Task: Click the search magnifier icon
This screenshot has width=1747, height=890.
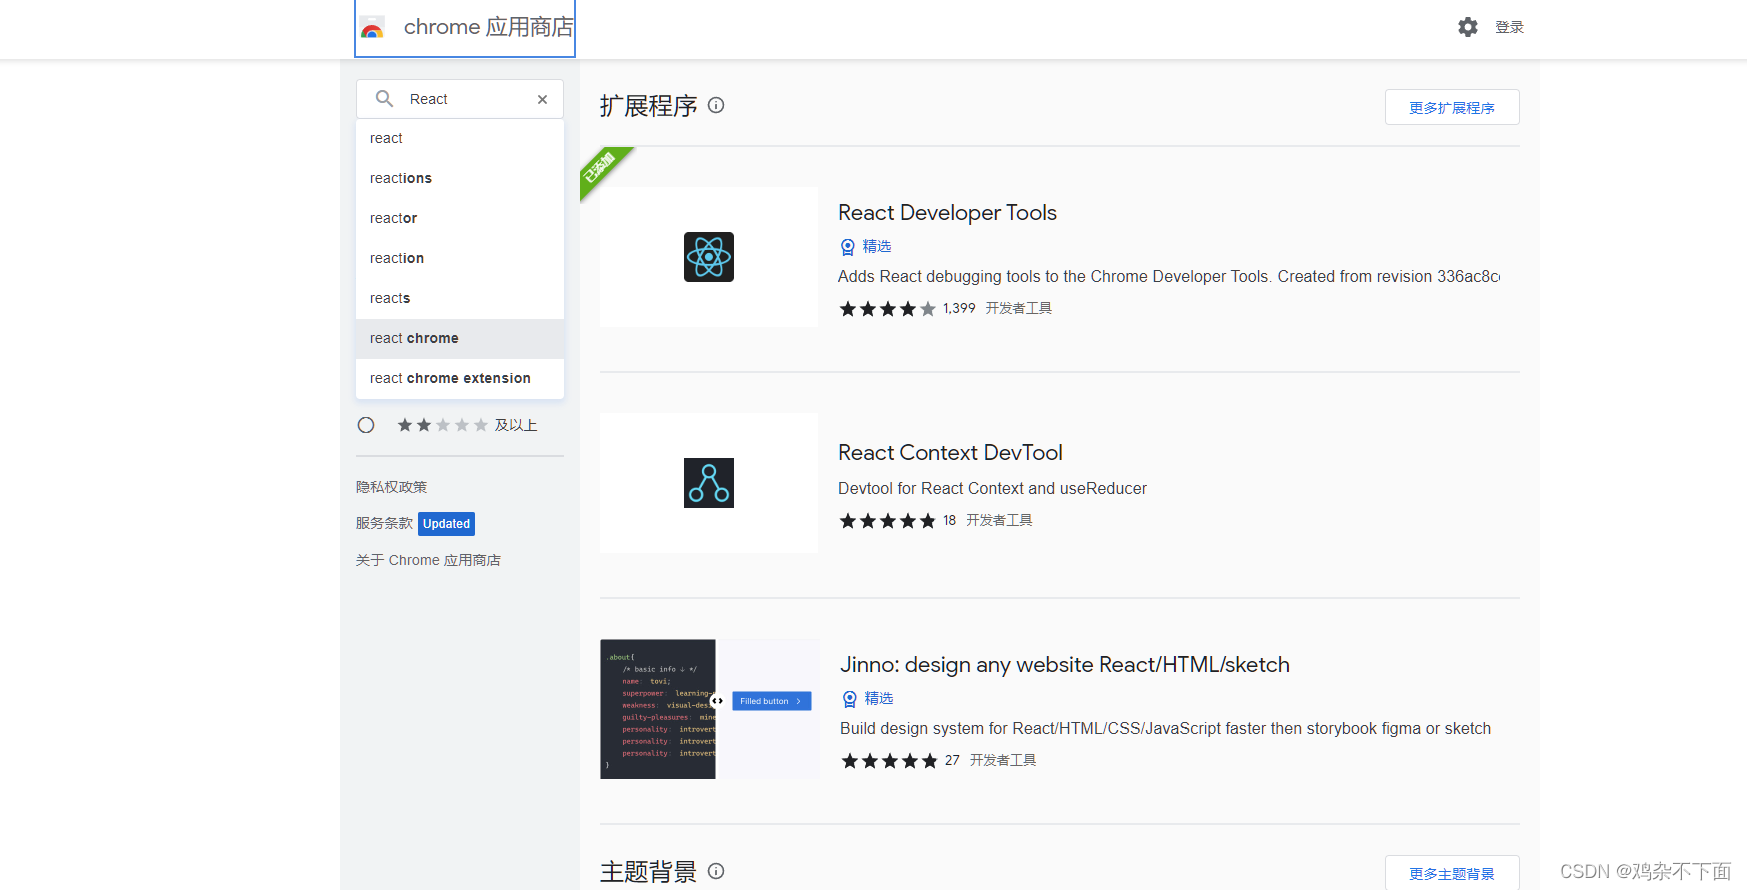Action: (384, 99)
